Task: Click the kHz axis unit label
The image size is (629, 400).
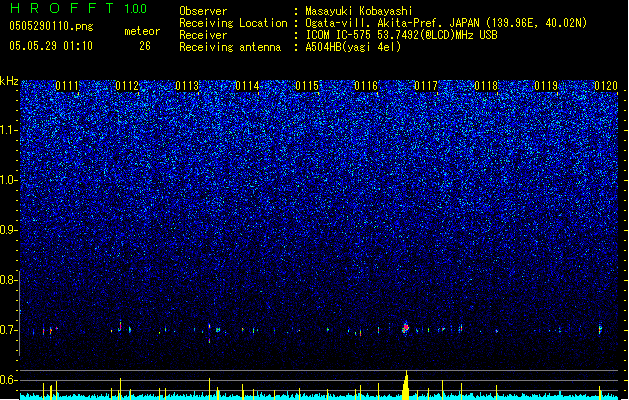Action: [9, 81]
